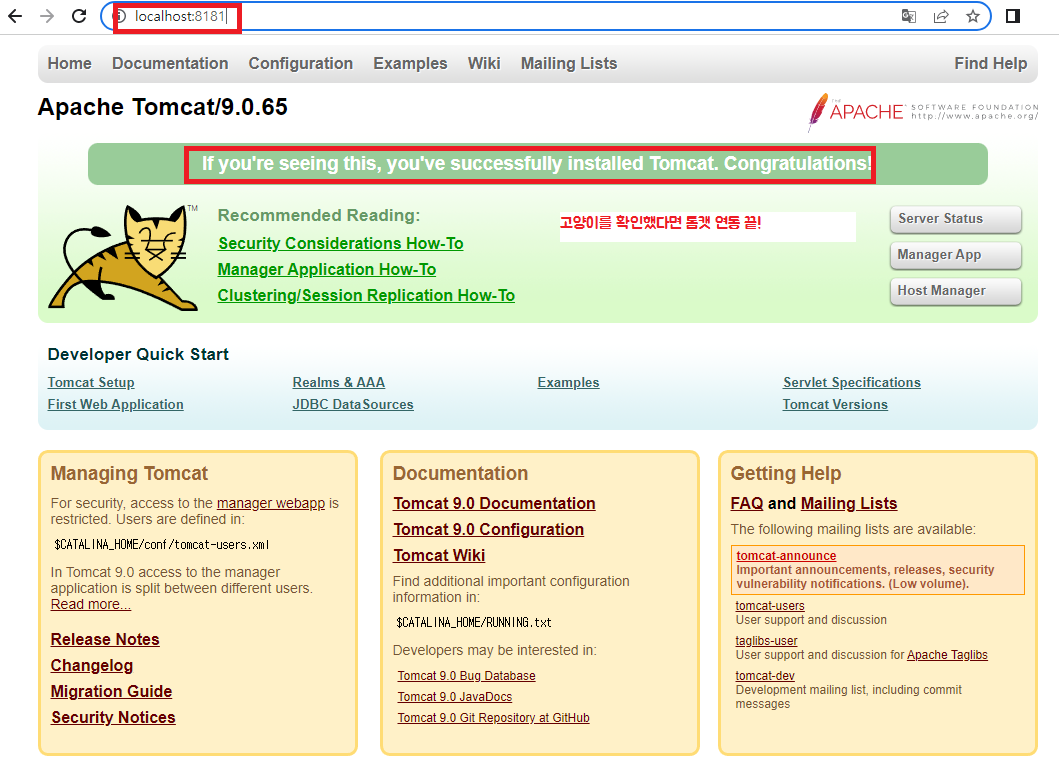Open the tomcat-dev mailing list link
The height and width of the screenshot is (757, 1059).
coord(765,676)
